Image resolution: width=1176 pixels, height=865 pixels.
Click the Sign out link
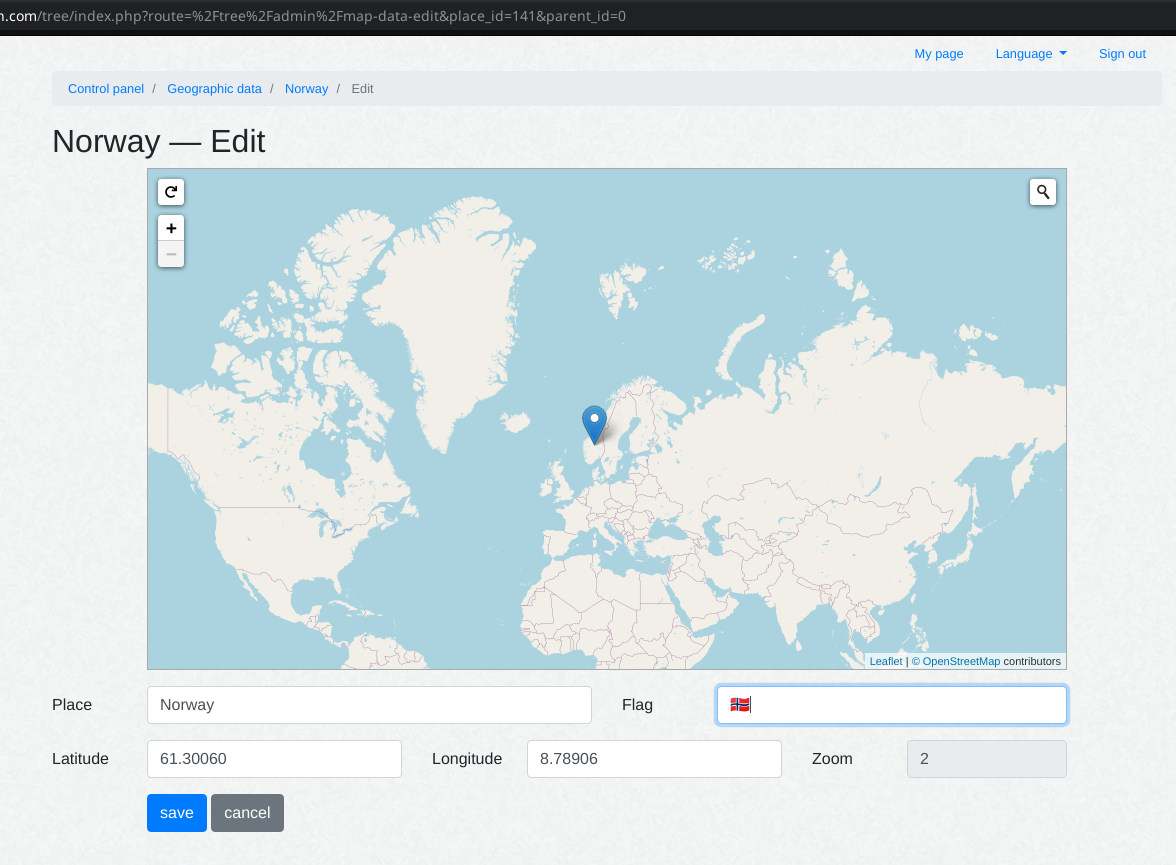coord(1122,54)
